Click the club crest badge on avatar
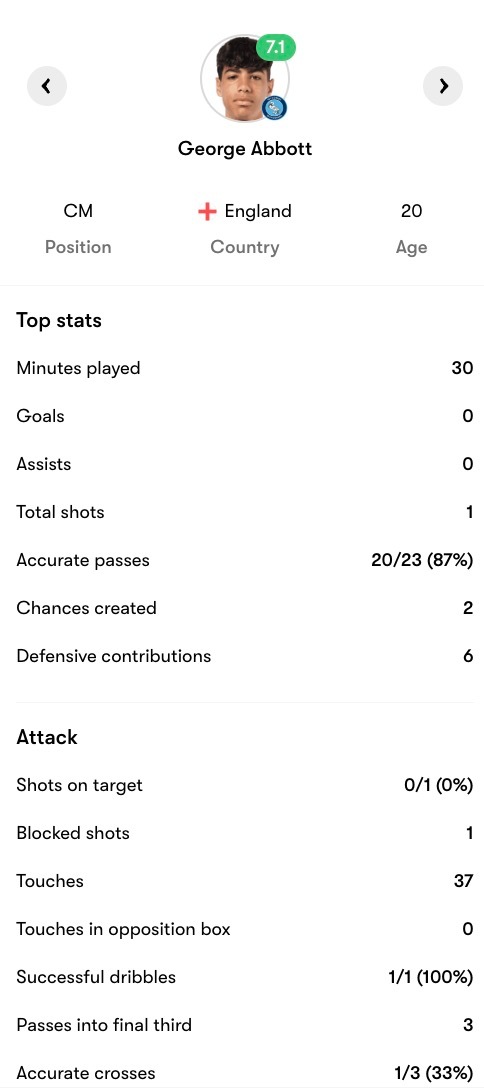484x1088 pixels. coord(275,108)
